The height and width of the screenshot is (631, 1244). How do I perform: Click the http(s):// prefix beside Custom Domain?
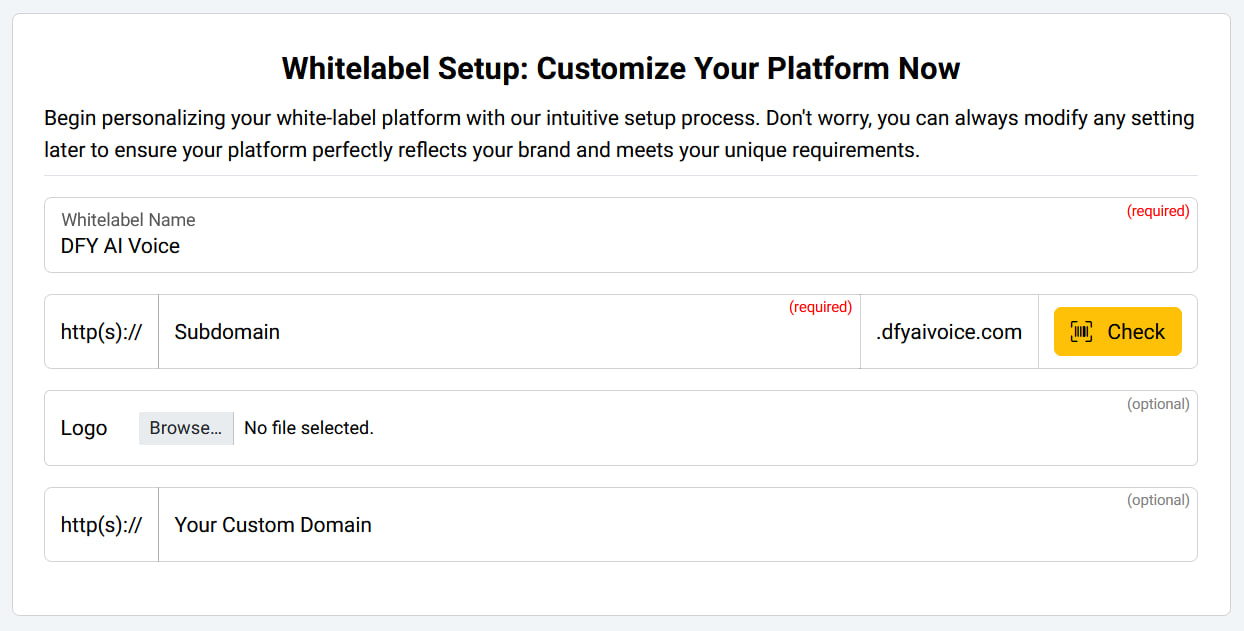(99, 524)
